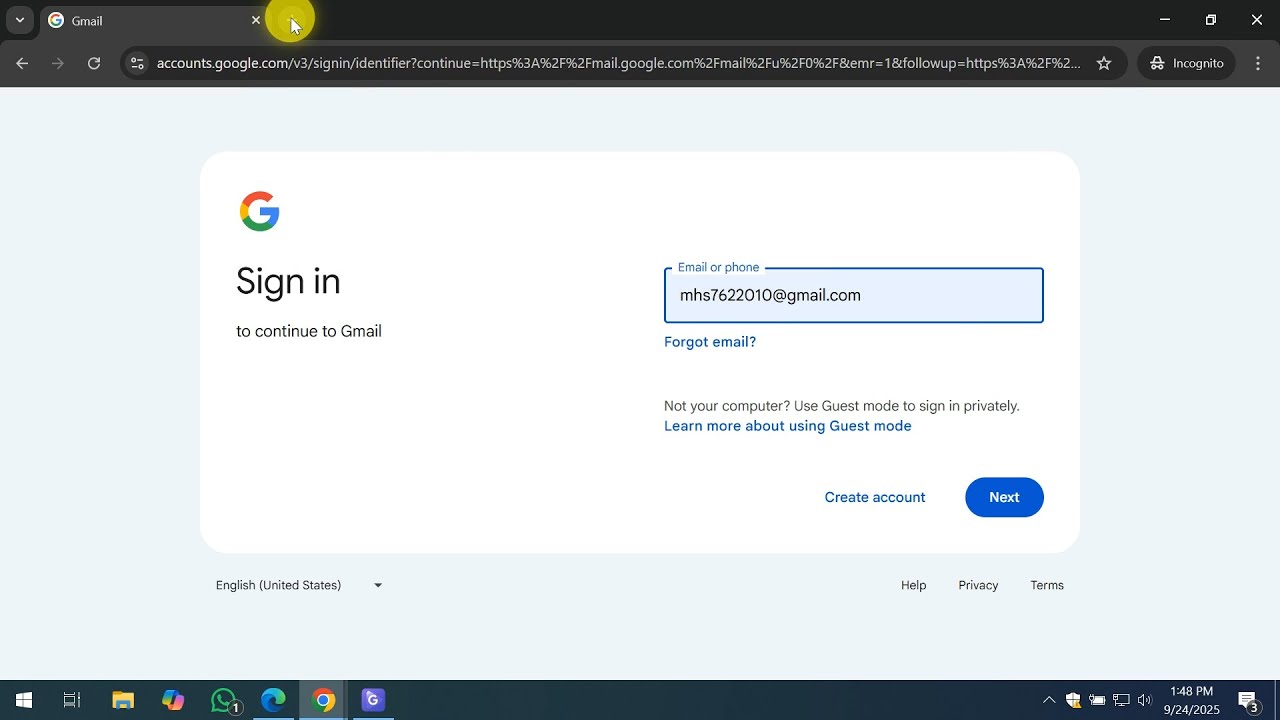Open WhatsApp from the taskbar
The height and width of the screenshot is (720, 1280).
point(224,700)
